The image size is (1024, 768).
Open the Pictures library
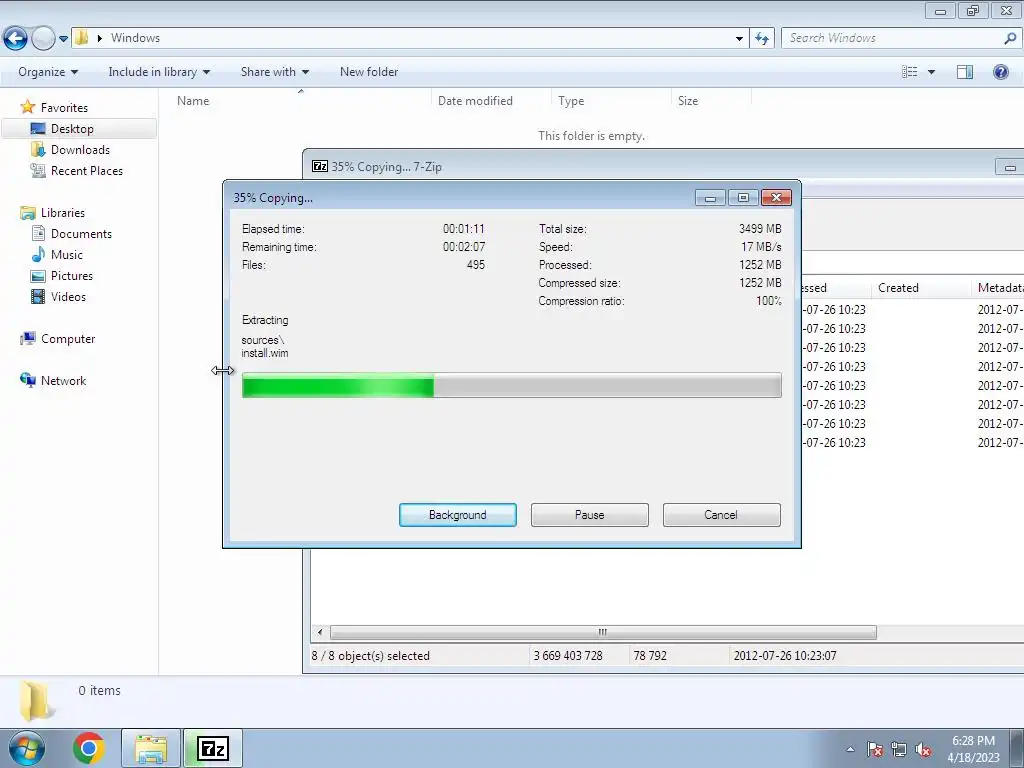71,276
